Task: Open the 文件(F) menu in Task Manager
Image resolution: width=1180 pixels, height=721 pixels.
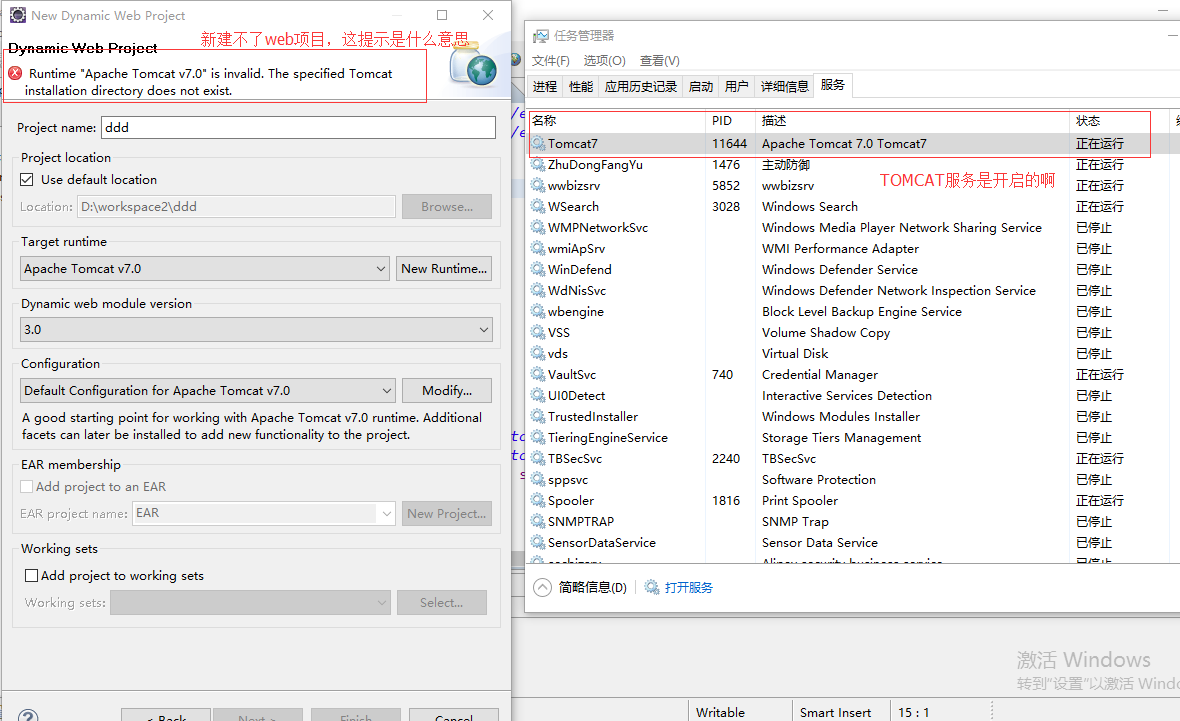Action: [551, 61]
